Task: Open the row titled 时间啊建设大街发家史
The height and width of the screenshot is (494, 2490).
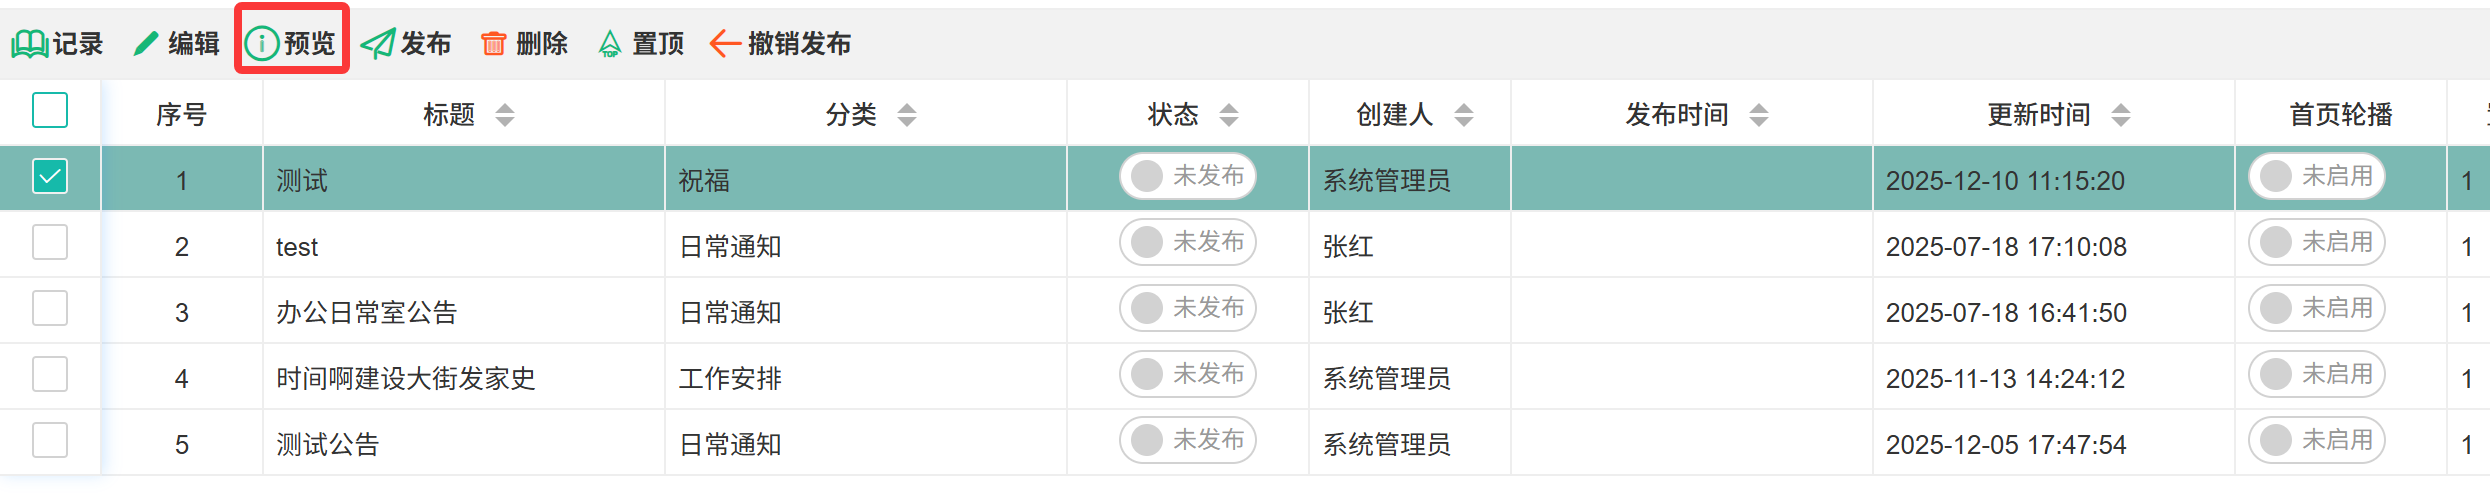Action: (406, 379)
